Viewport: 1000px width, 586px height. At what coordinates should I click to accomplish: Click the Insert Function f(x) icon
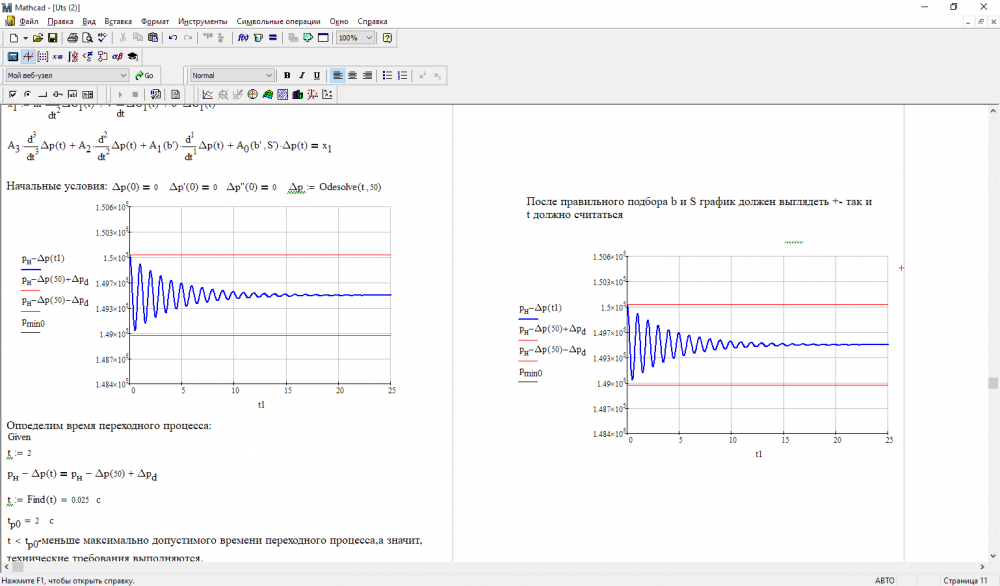pyautogui.click(x=243, y=38)
